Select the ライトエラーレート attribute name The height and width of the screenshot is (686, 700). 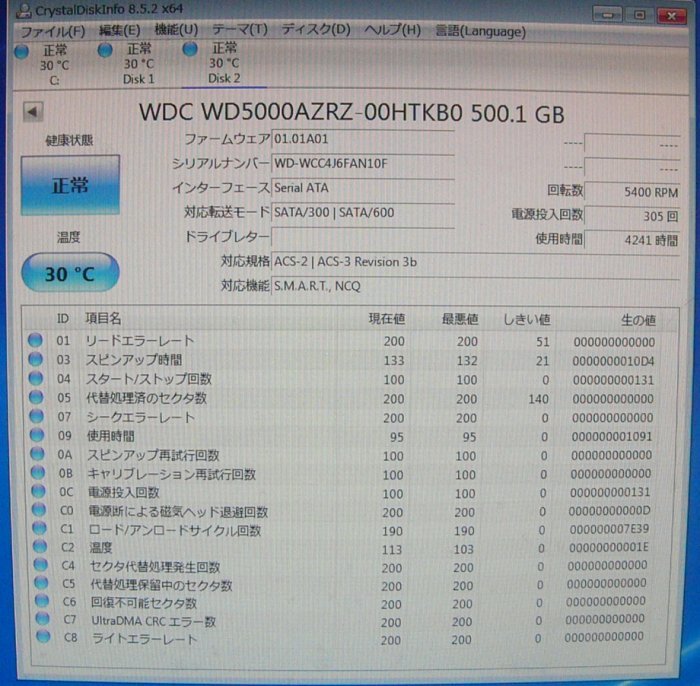[144, 639]
